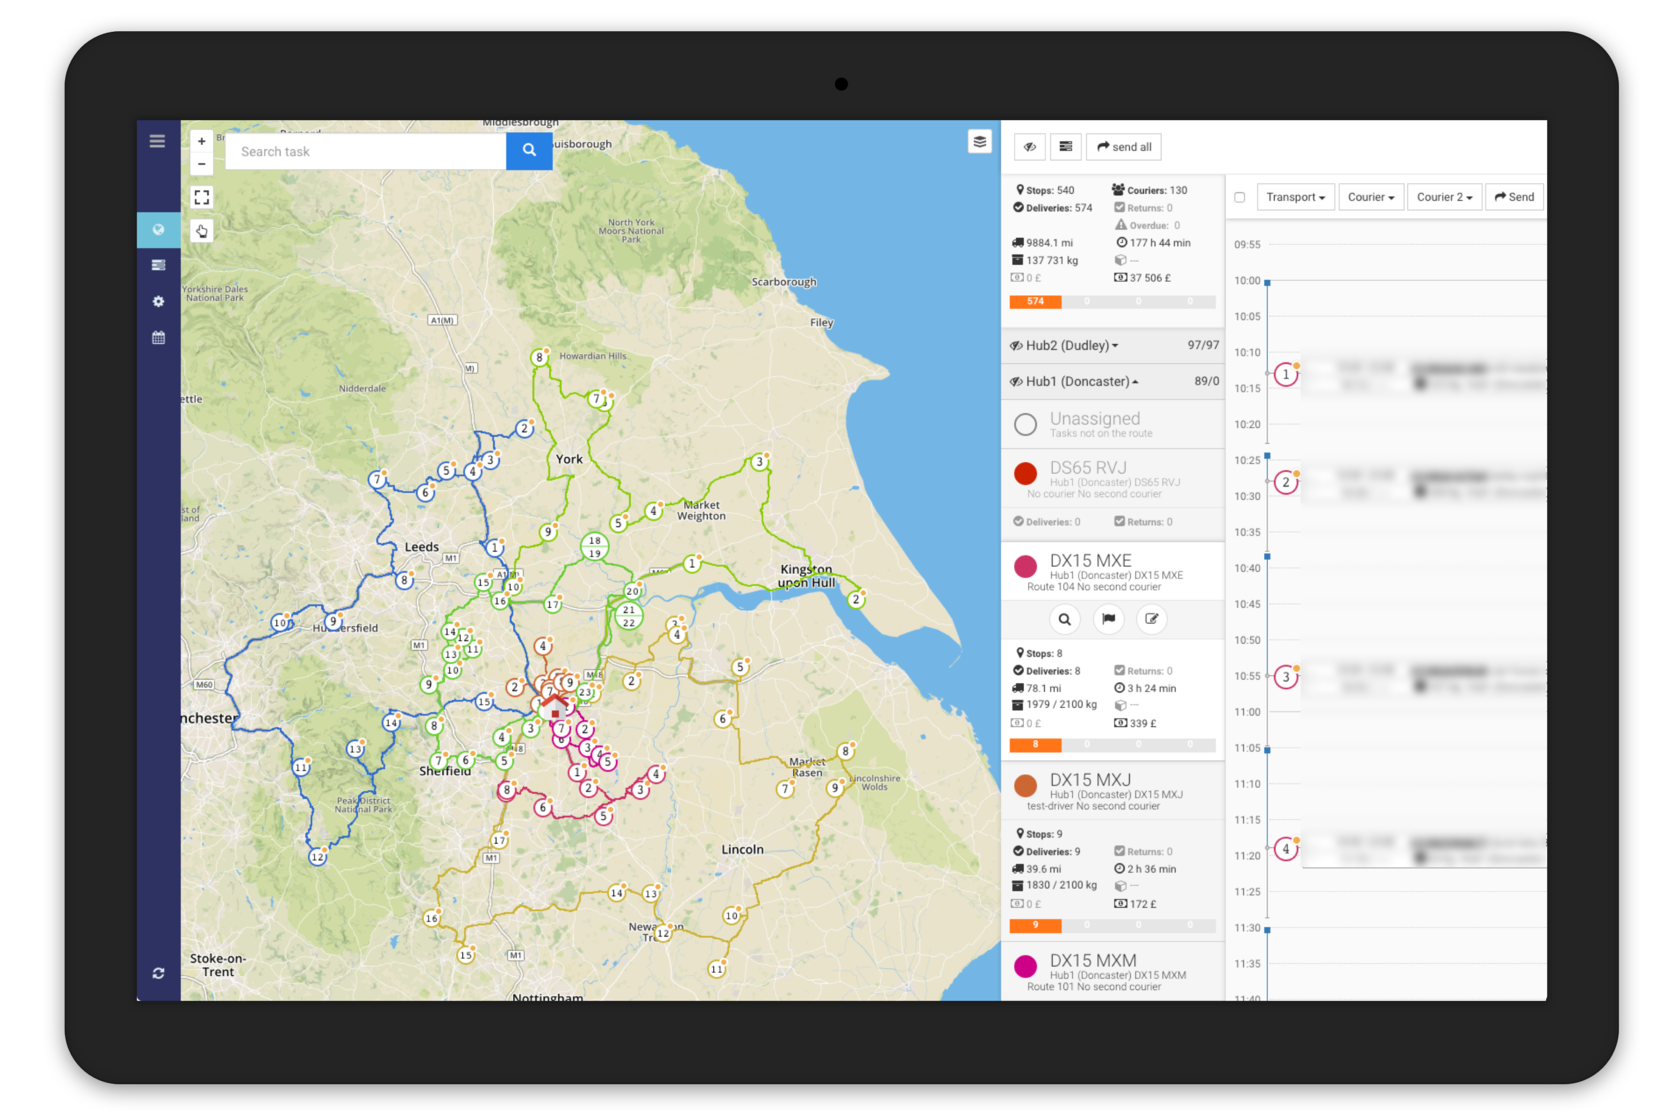
Task: Click yellow stop marker 8 near Market Rasen
Action: (x=846, y=751)
